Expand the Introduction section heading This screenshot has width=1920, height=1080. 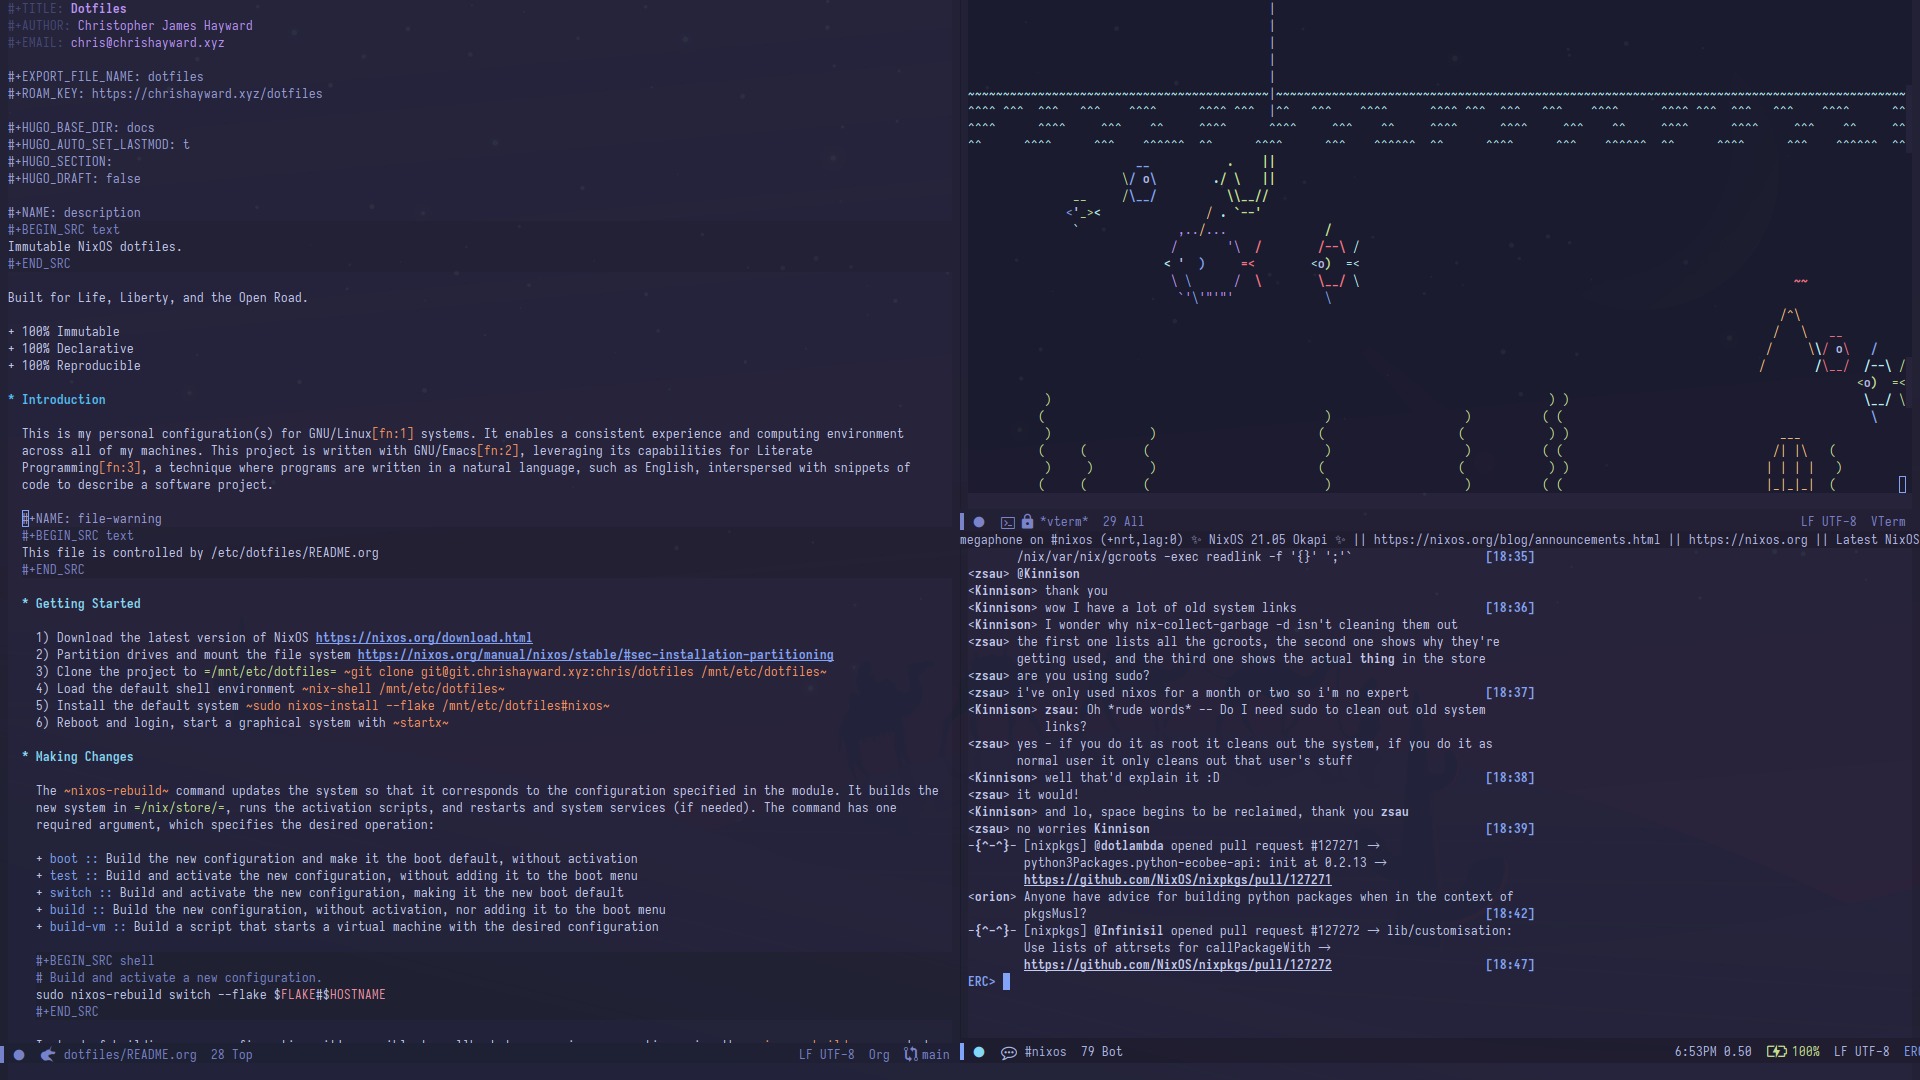pyautogui.click(x=63, y=398)
